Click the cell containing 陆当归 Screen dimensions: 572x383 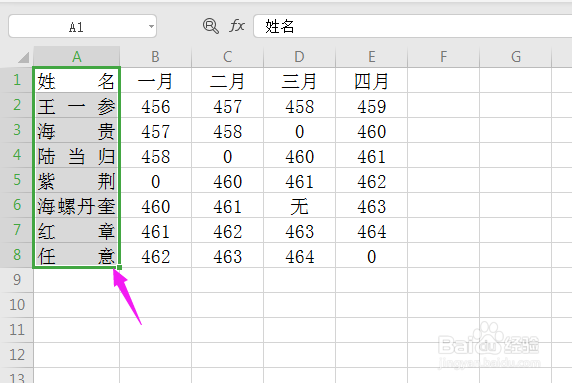pos(77,155)
